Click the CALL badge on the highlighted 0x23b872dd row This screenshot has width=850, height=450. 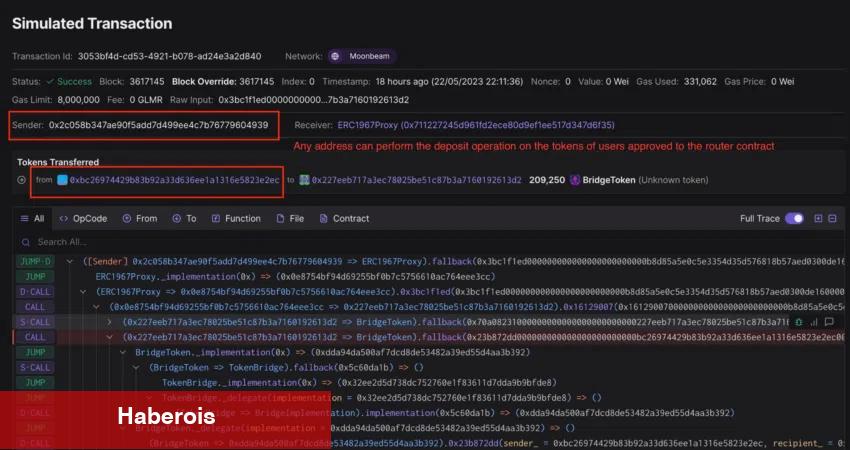pyautogui.click(x=35, y=337)
